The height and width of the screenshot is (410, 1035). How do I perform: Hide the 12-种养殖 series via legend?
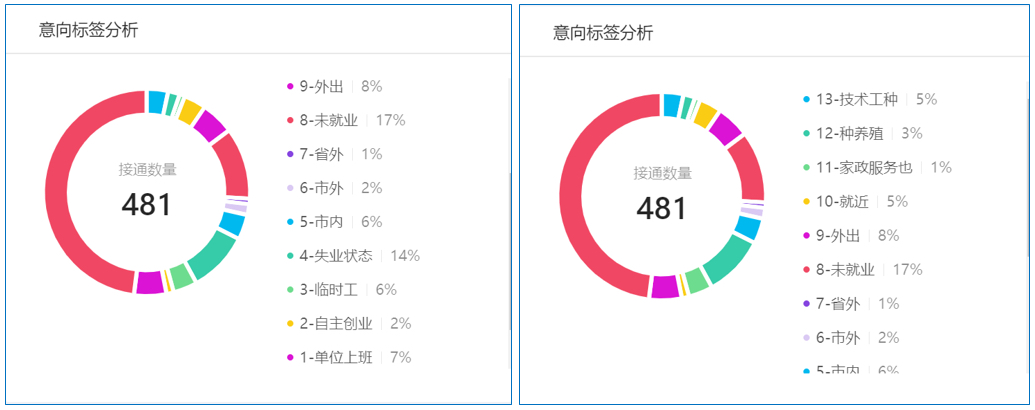(x=849, y=133)
